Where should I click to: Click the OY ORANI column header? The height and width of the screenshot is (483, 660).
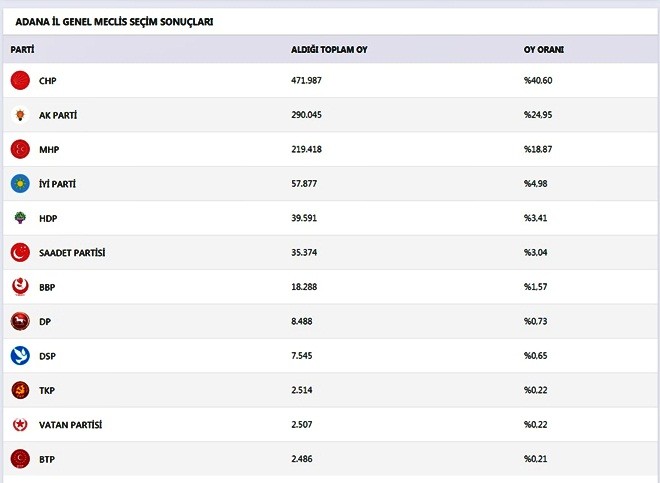pos(544,49)
